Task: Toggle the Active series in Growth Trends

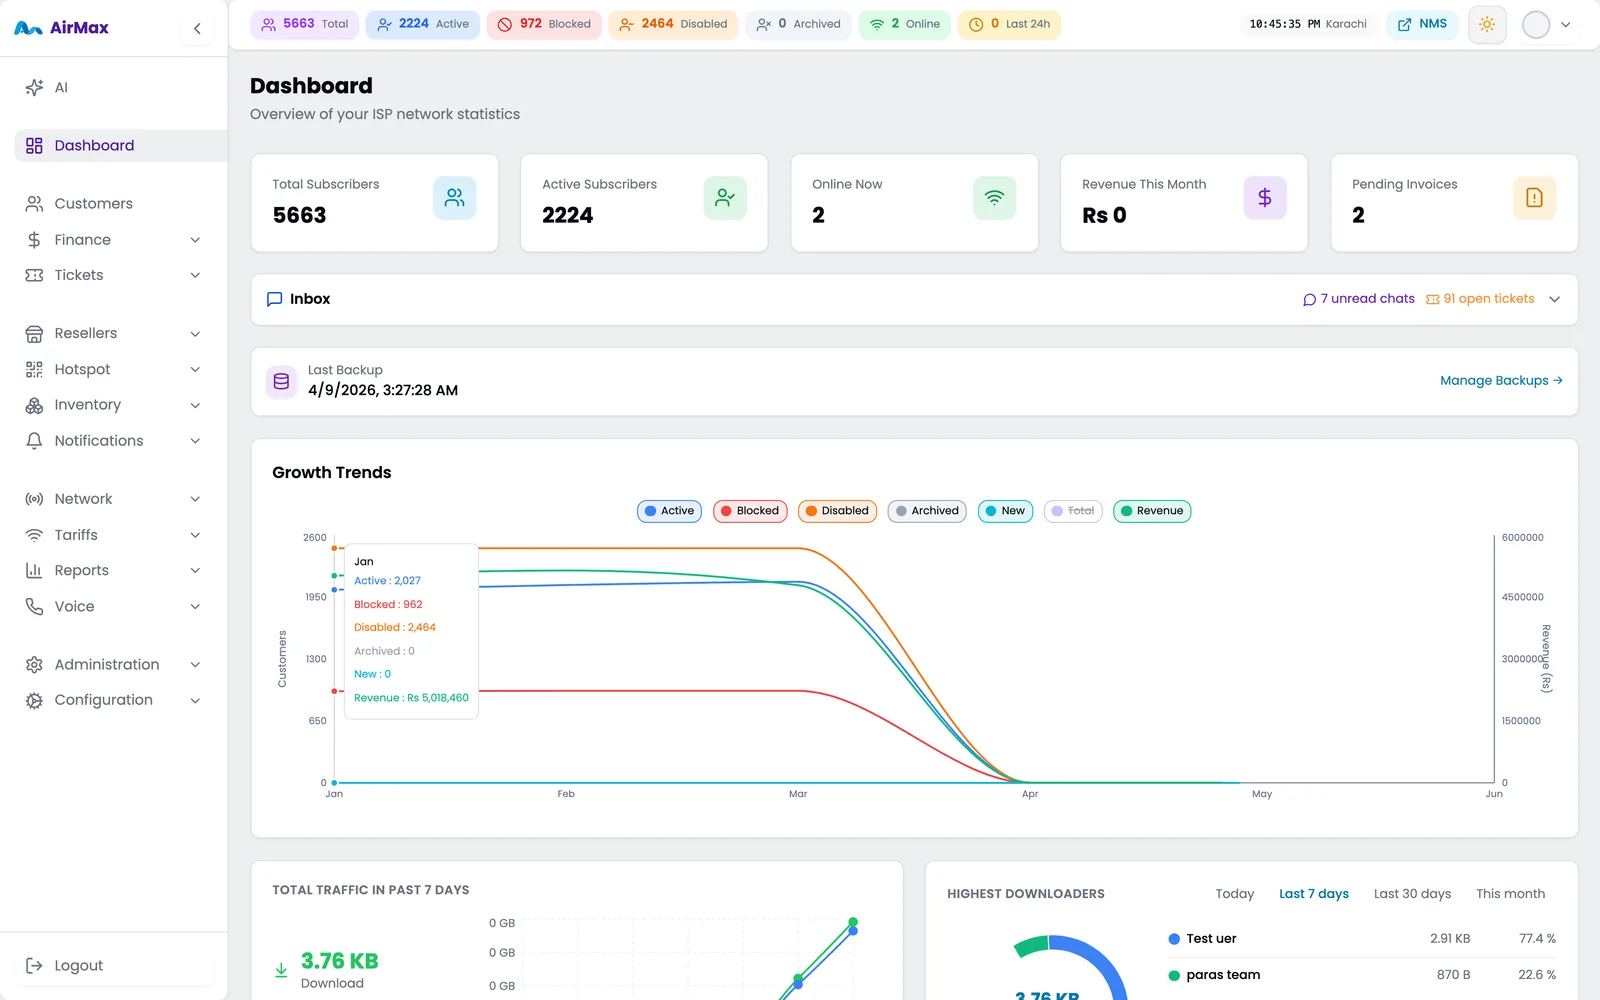Action: [x=669, y=511]
